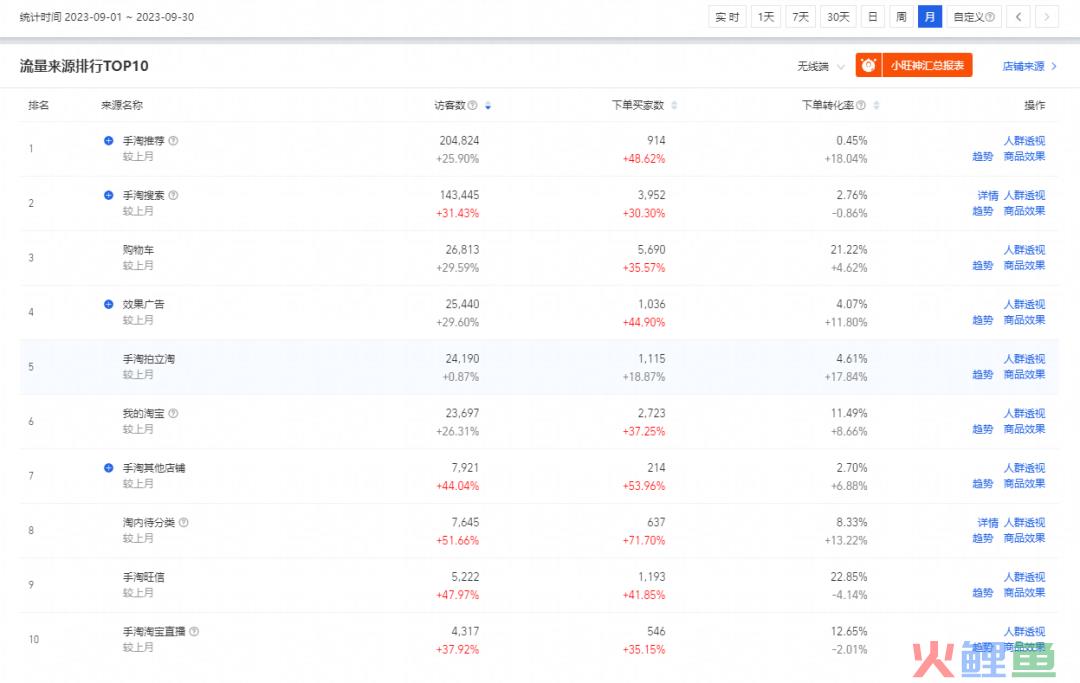Click the 排名 column header
This screenshot has width=1080, height=683.
point(39,105)
